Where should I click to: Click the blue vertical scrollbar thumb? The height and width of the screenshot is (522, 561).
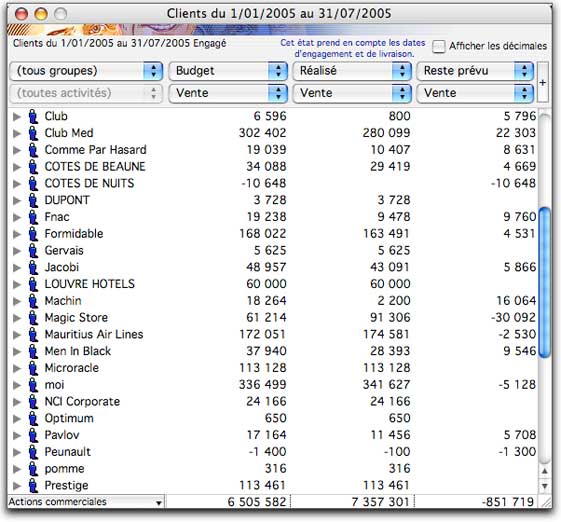click(544, 283)
